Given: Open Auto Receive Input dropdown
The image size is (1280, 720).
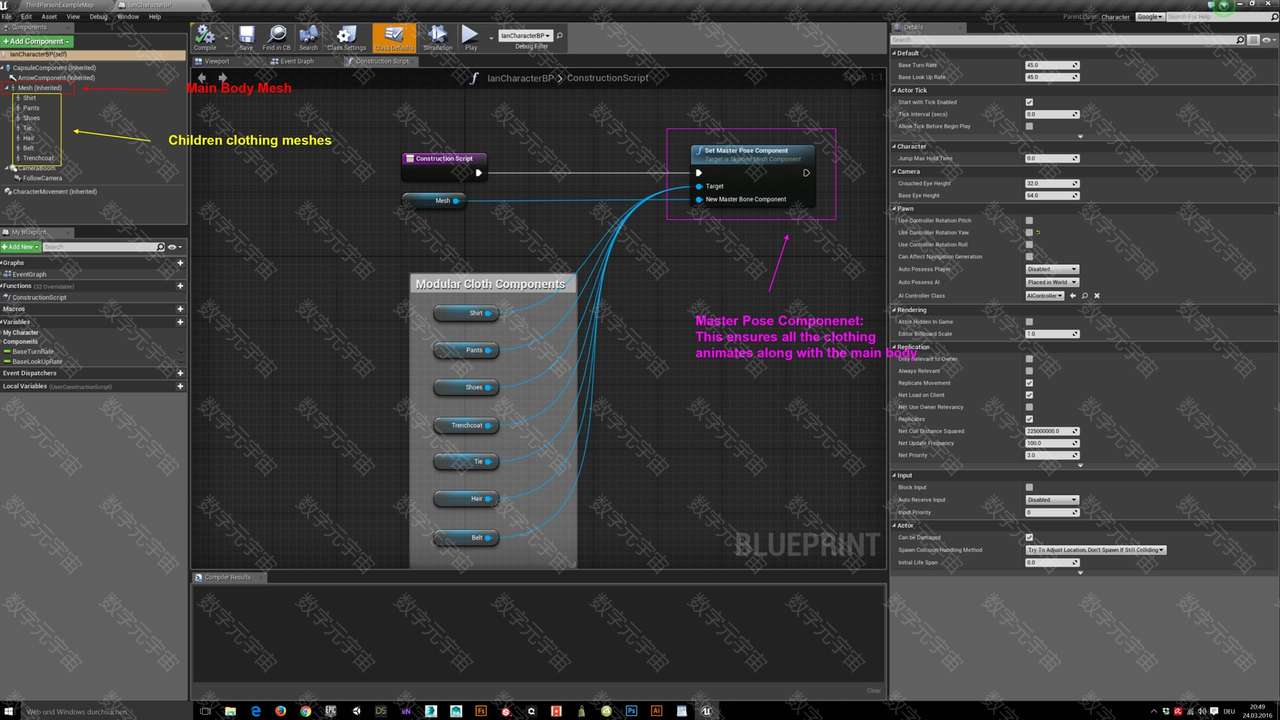Looking at the screenshot, I should click(1052, 499).
